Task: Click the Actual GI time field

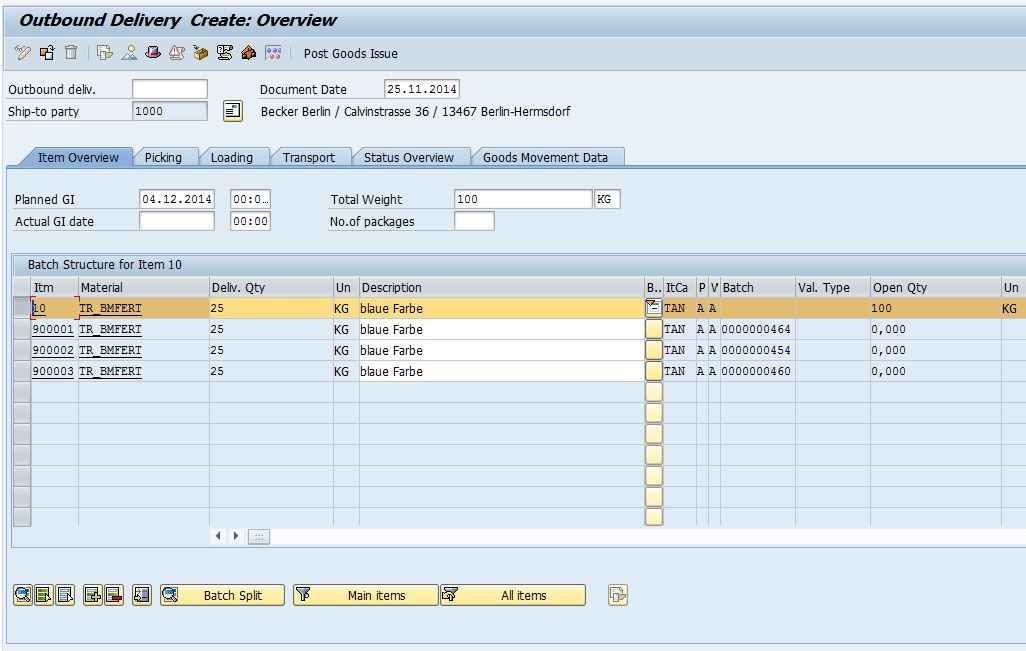Action: click(251, 221)
